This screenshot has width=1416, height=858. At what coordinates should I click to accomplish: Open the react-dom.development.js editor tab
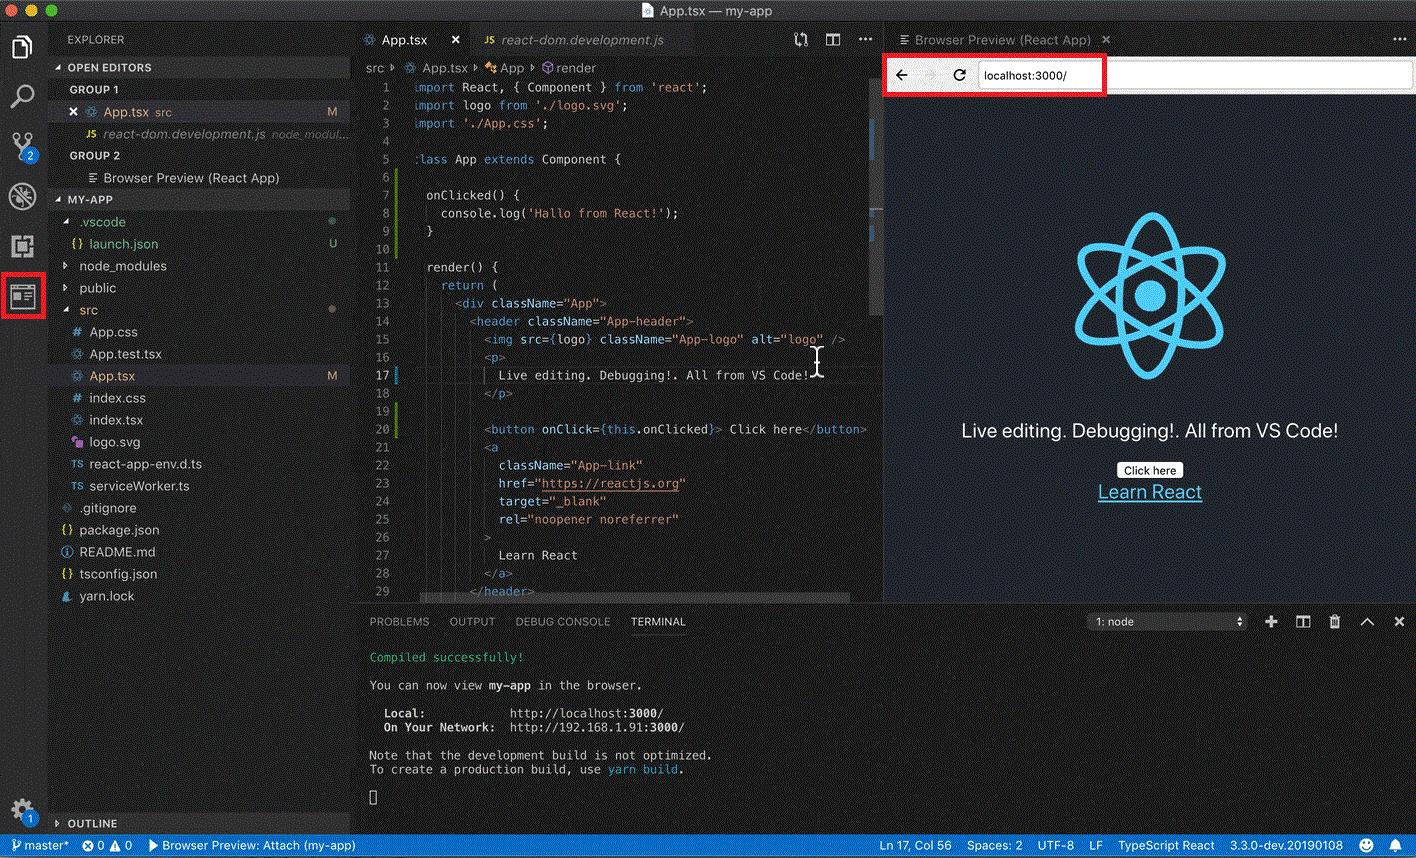point(580,40)
